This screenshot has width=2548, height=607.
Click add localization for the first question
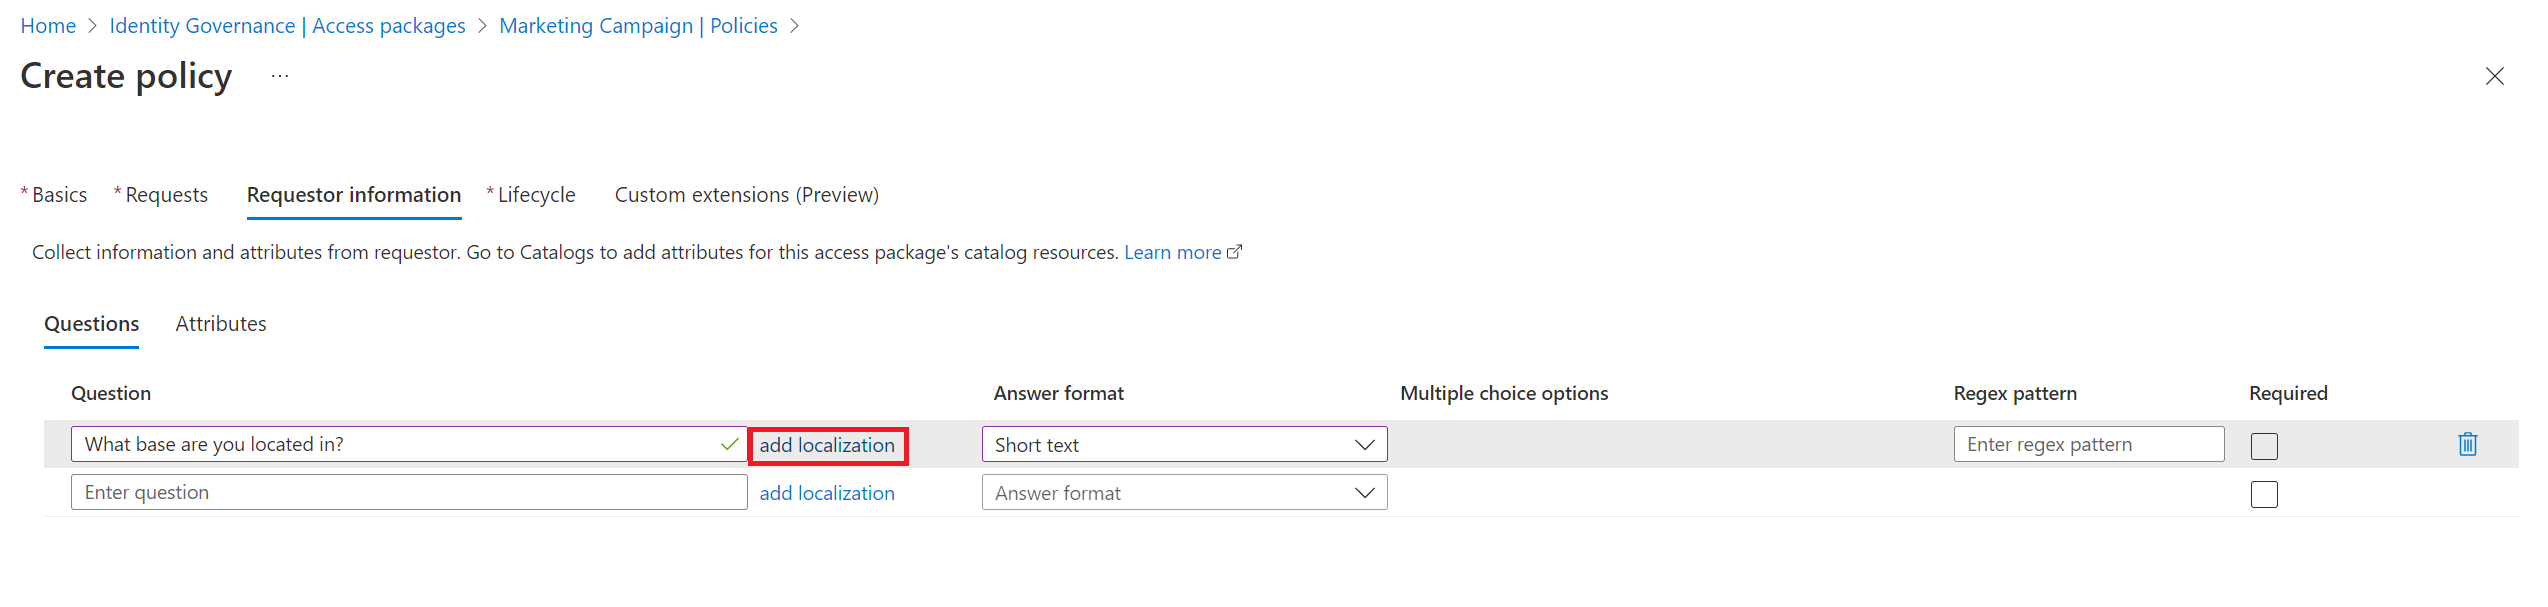pyautogui.click(x=827, y=445)
